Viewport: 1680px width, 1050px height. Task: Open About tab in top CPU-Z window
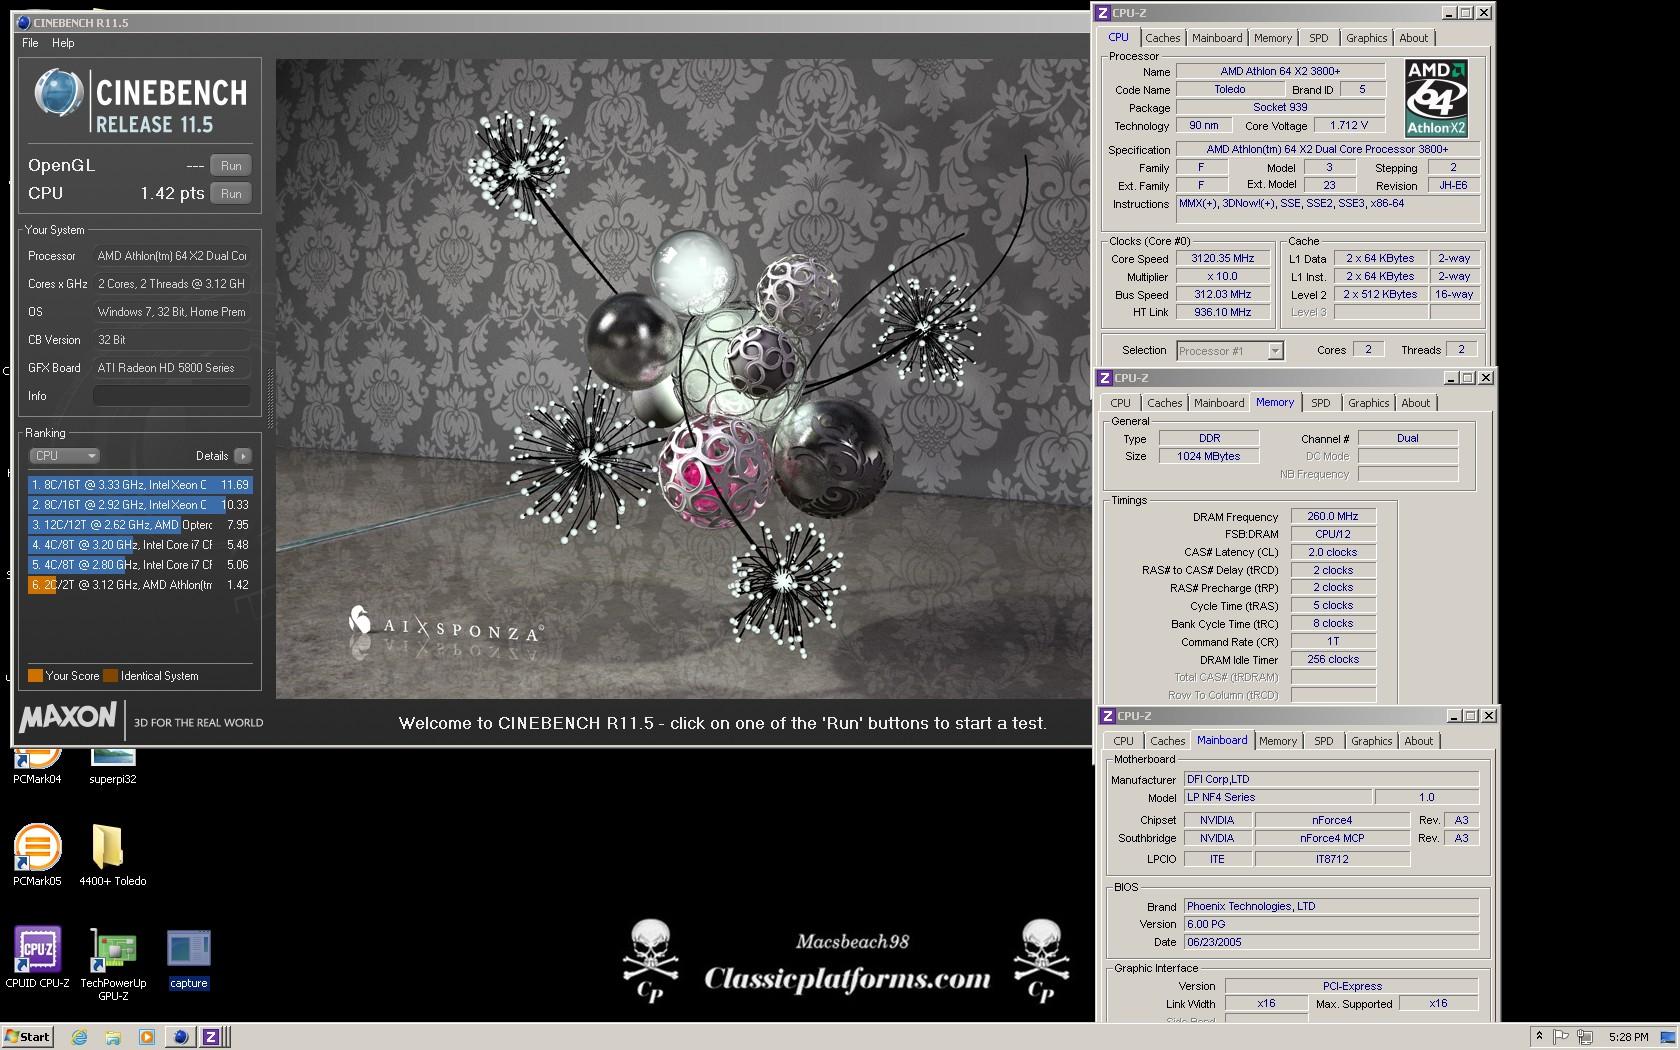[1414, 38]
